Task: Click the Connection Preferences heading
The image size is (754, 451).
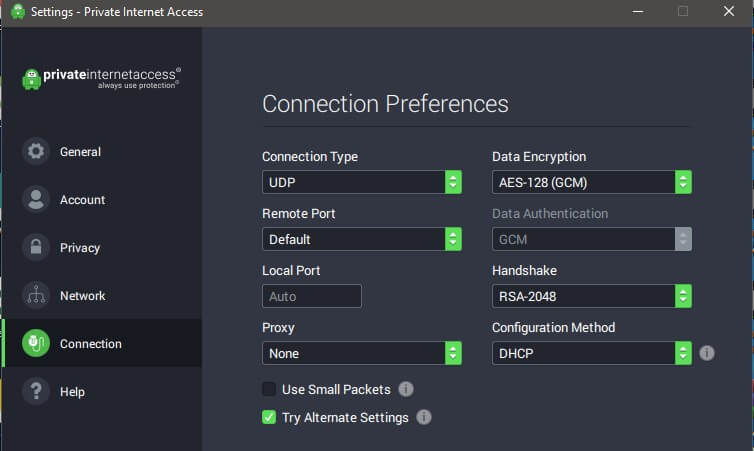Action: pos(385,104)
